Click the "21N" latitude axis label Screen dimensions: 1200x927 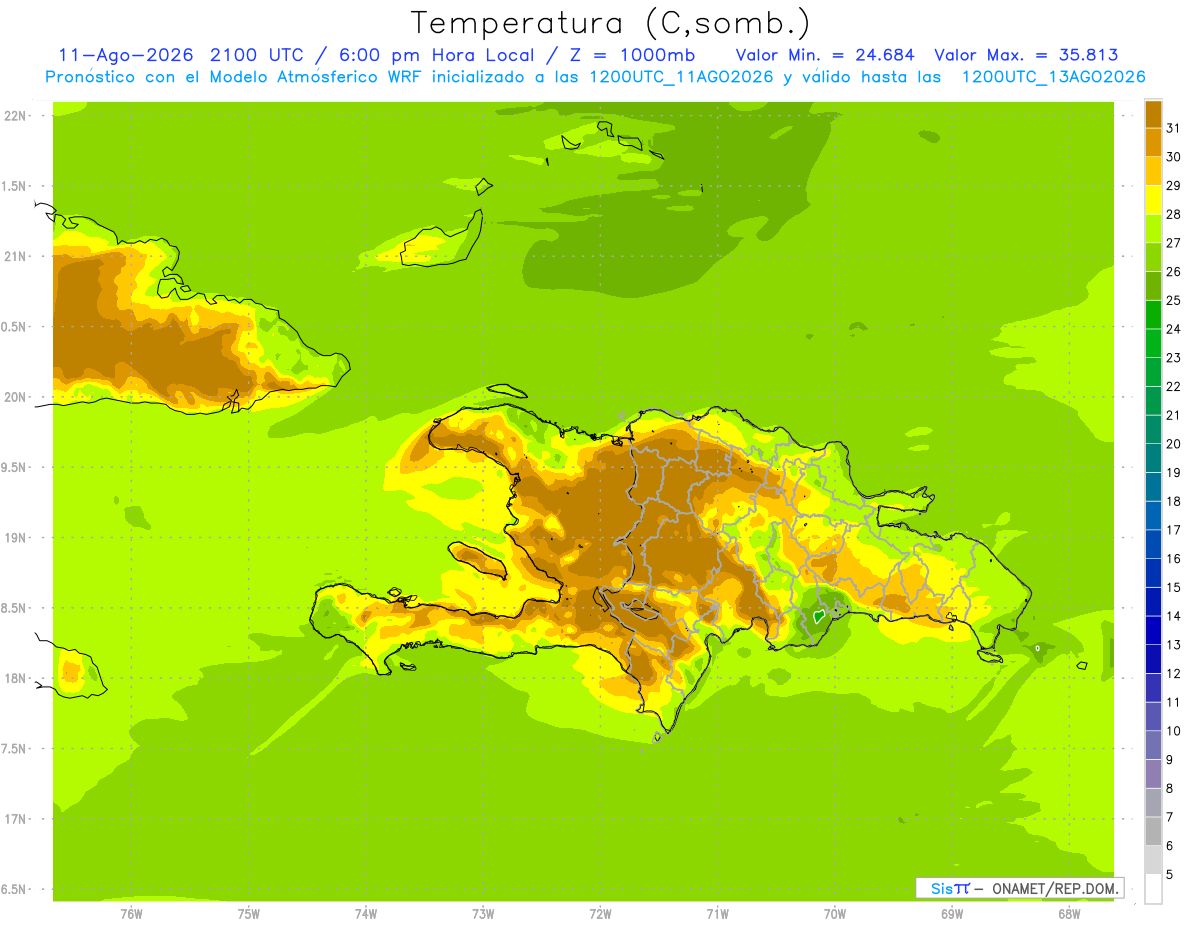click(x=15, y=256)
